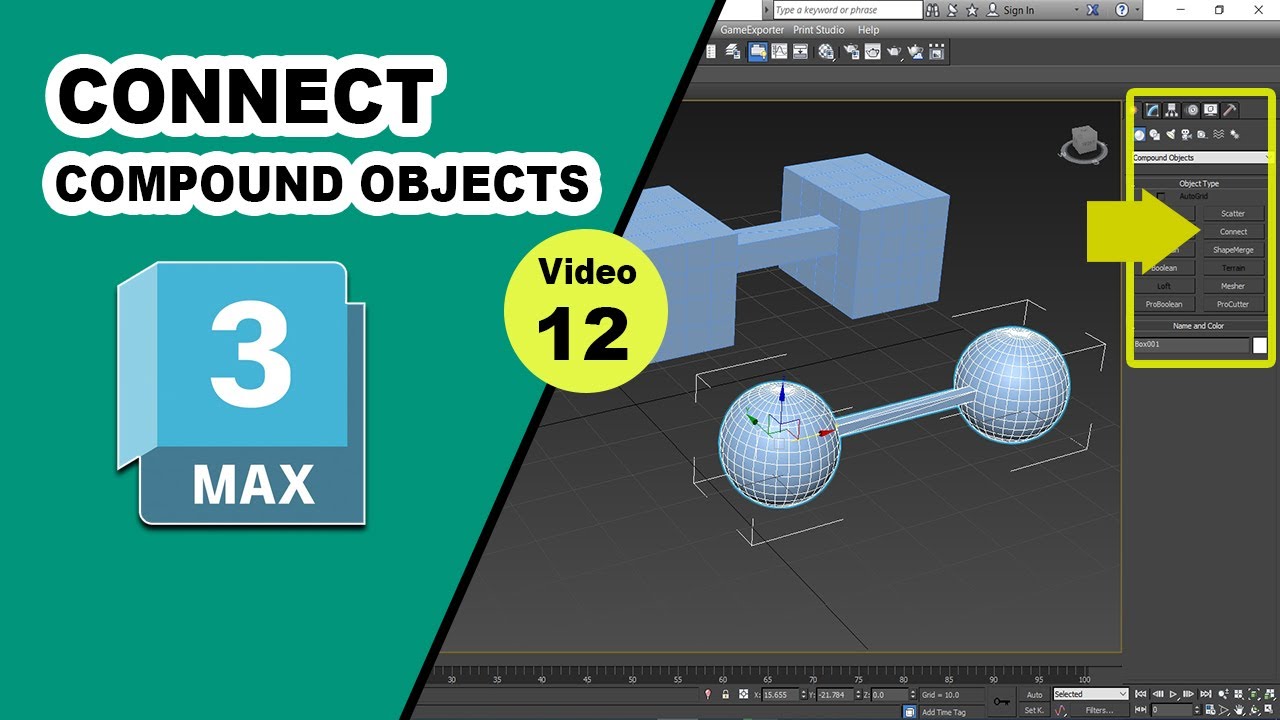Open the Print Studio menu
Image resolution: width=1280 pixels, height=720 pixels.
tap(819, 30)
